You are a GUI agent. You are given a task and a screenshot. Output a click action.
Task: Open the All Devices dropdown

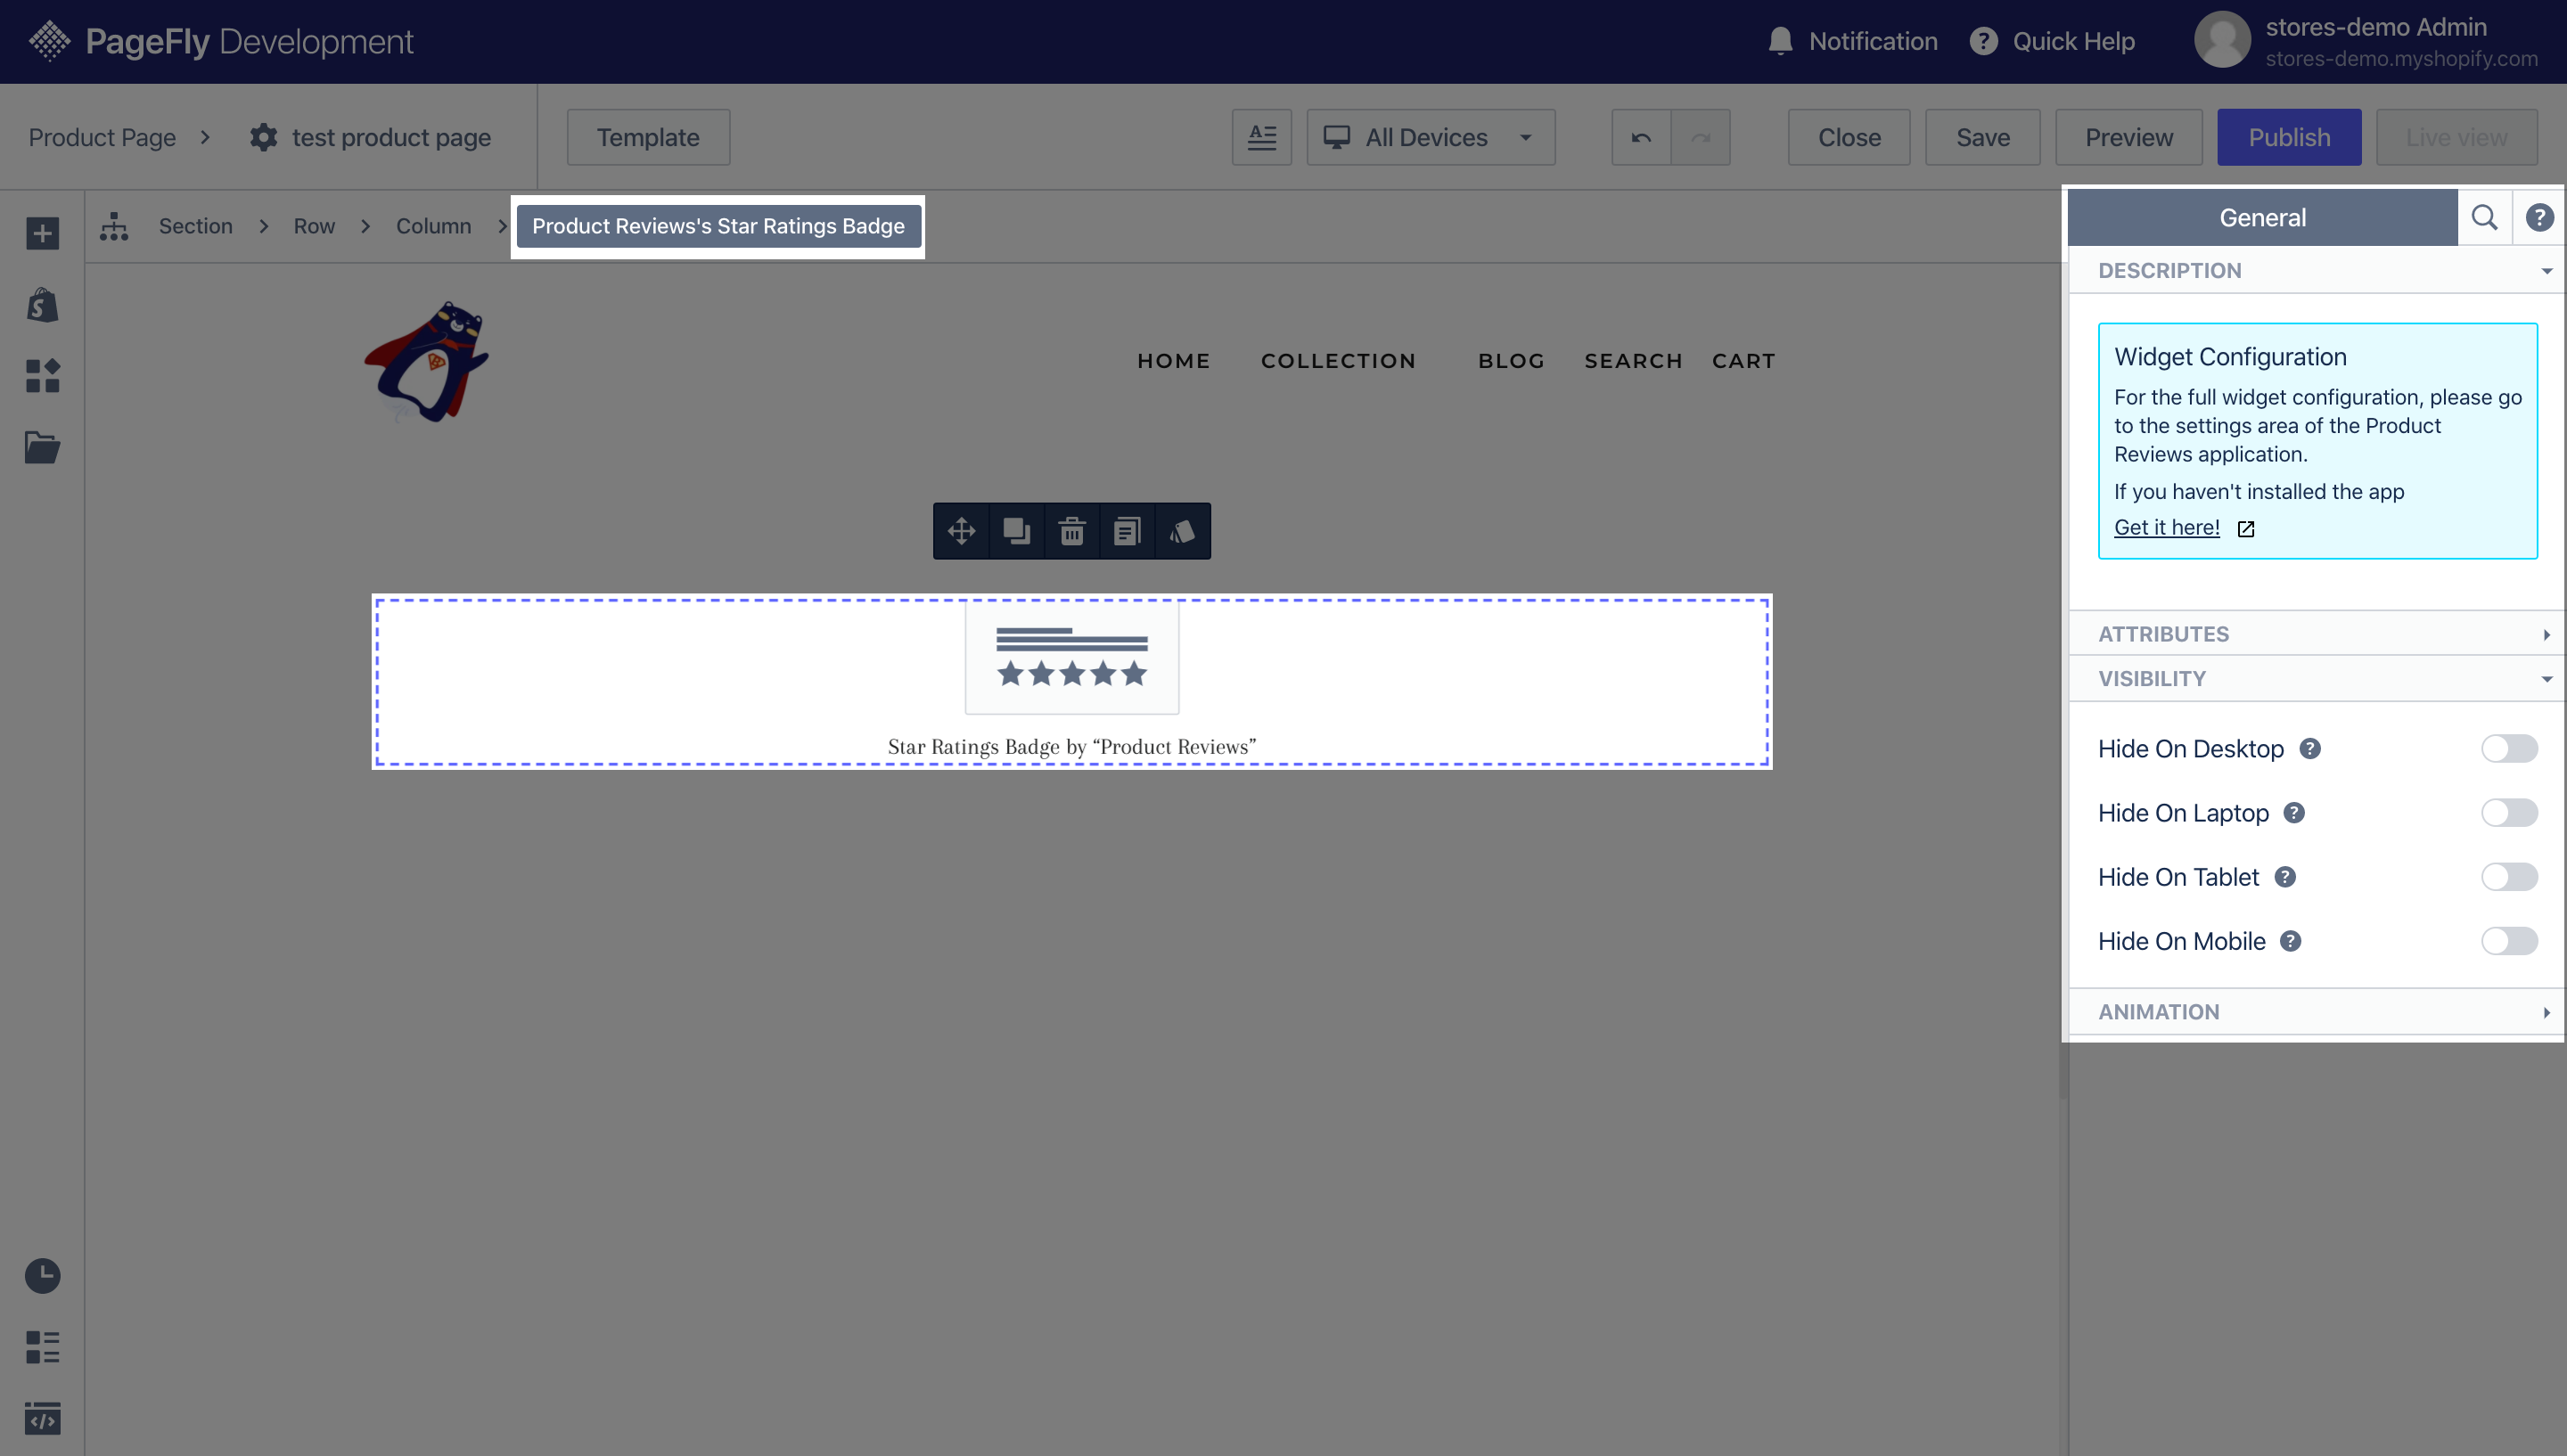(1431, 137)
